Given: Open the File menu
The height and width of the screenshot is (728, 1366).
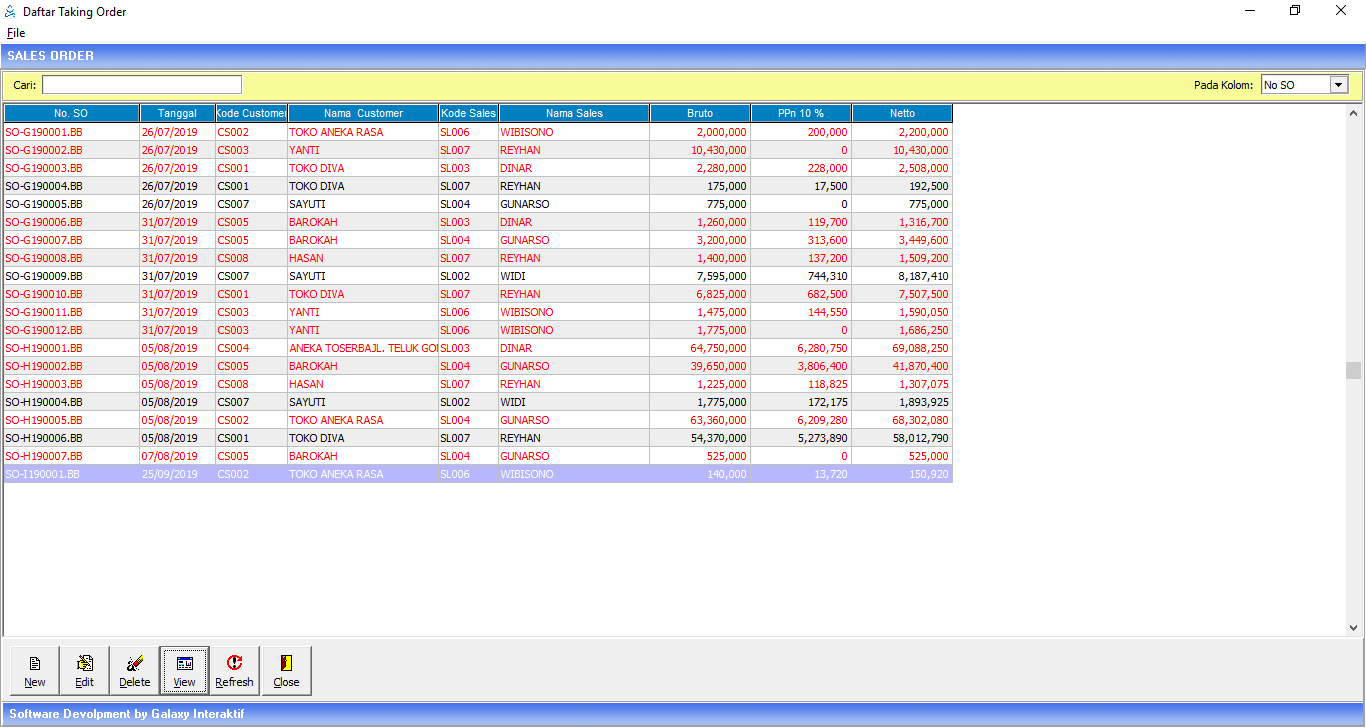Looking at the screenshot, I should point(16,33).
